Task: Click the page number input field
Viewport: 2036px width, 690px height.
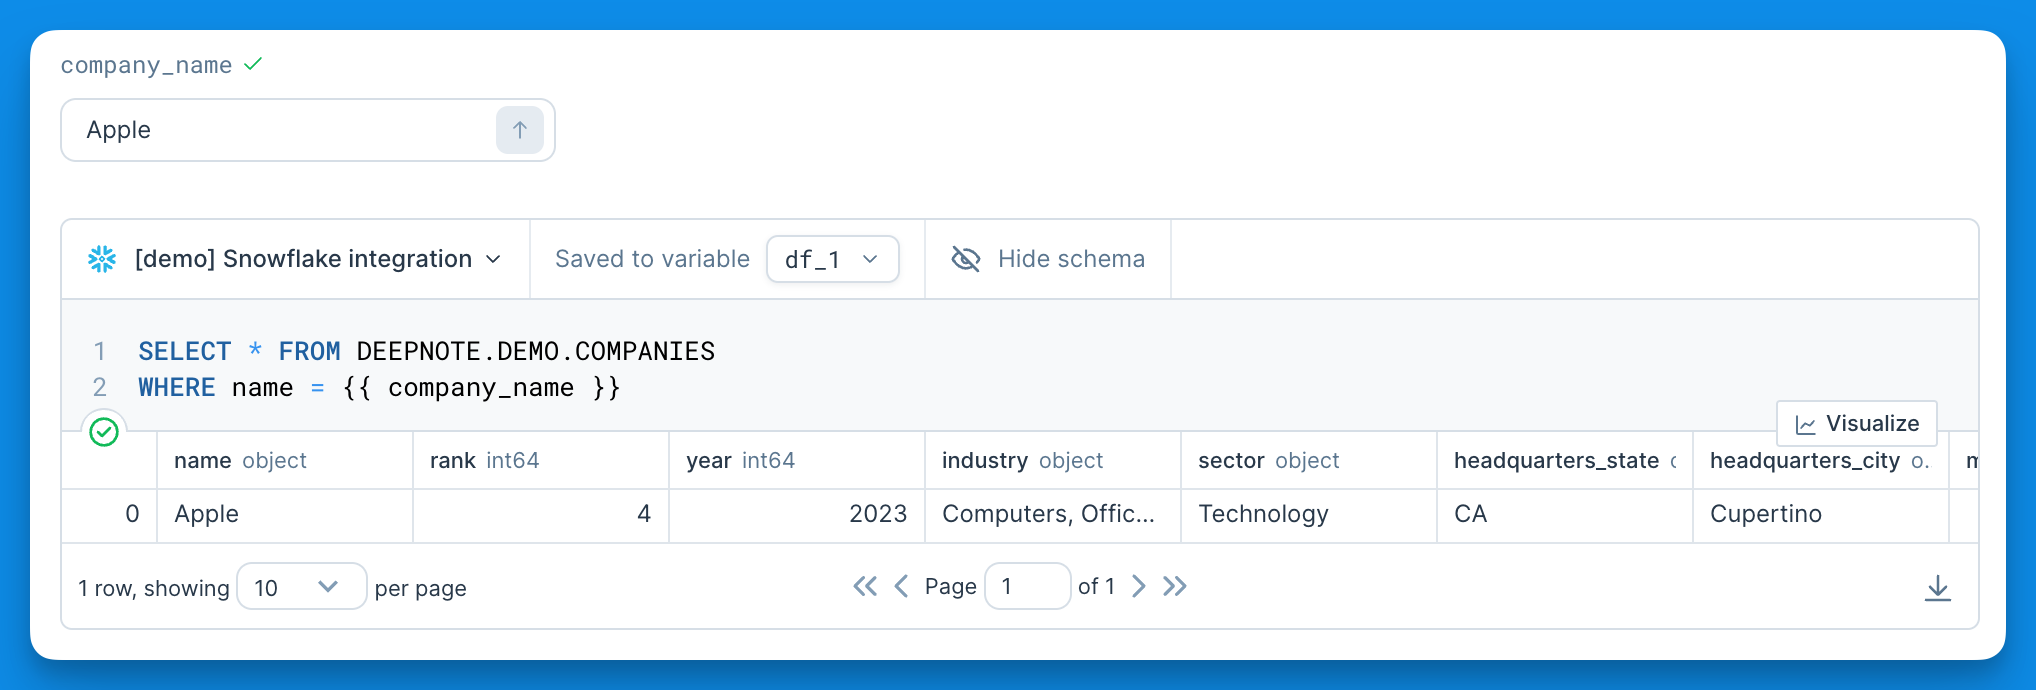Action: (1028, 586)
